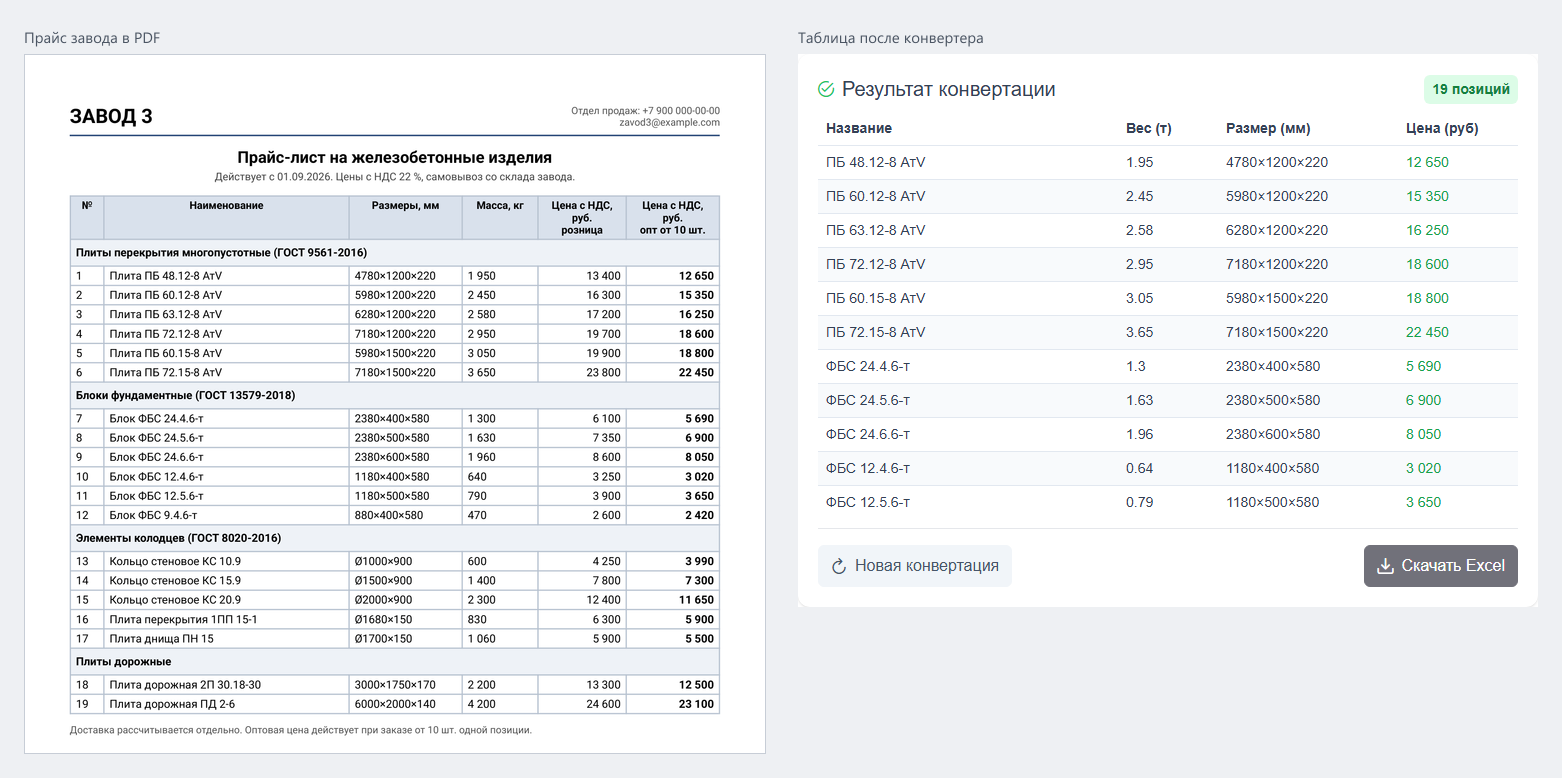Image resolution: width=1562 pixels, height=778 pixels.
Task: Click Блок ФБС 9.4.6-т in the PDF
Action: pyautogui.click(x=153, y=516)
